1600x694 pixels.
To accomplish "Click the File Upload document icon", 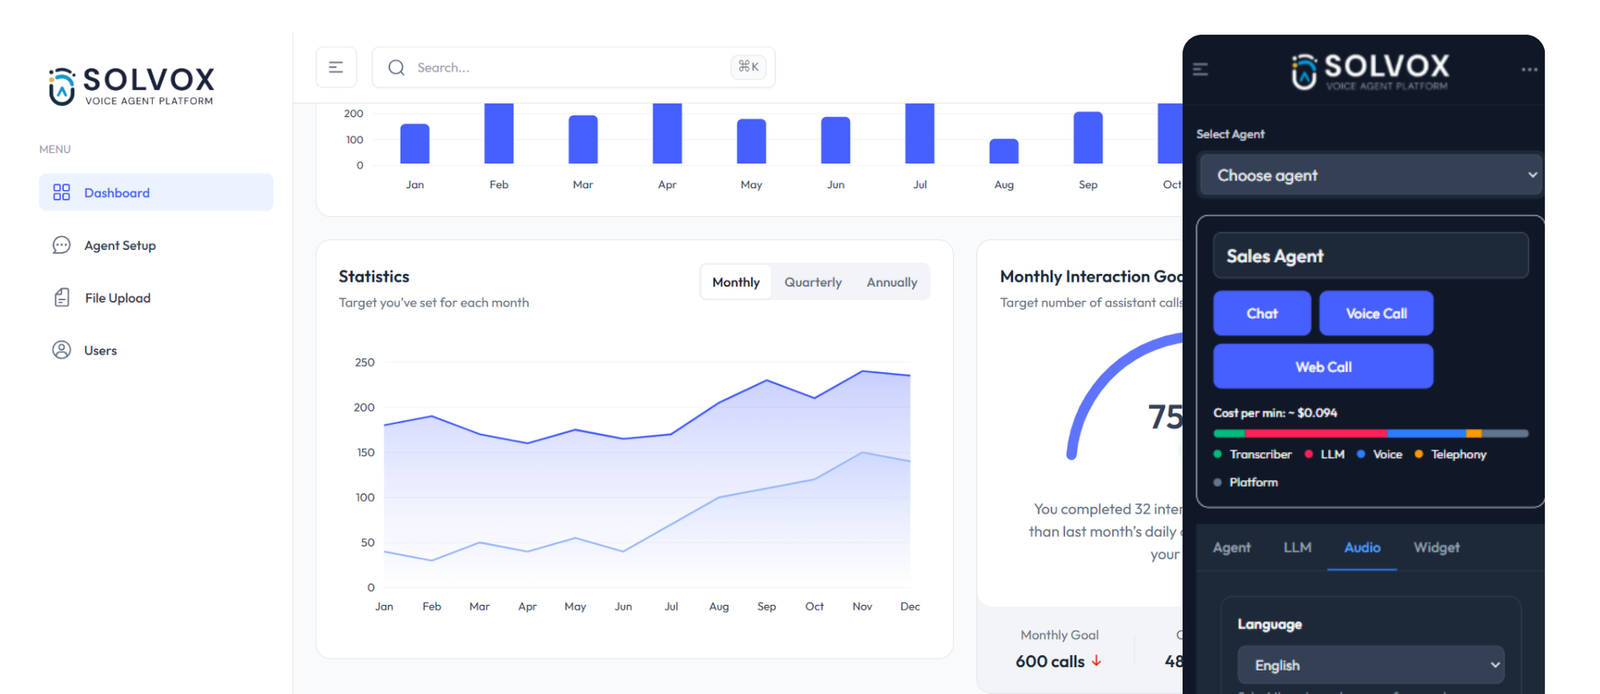I will tap(61, 298).
